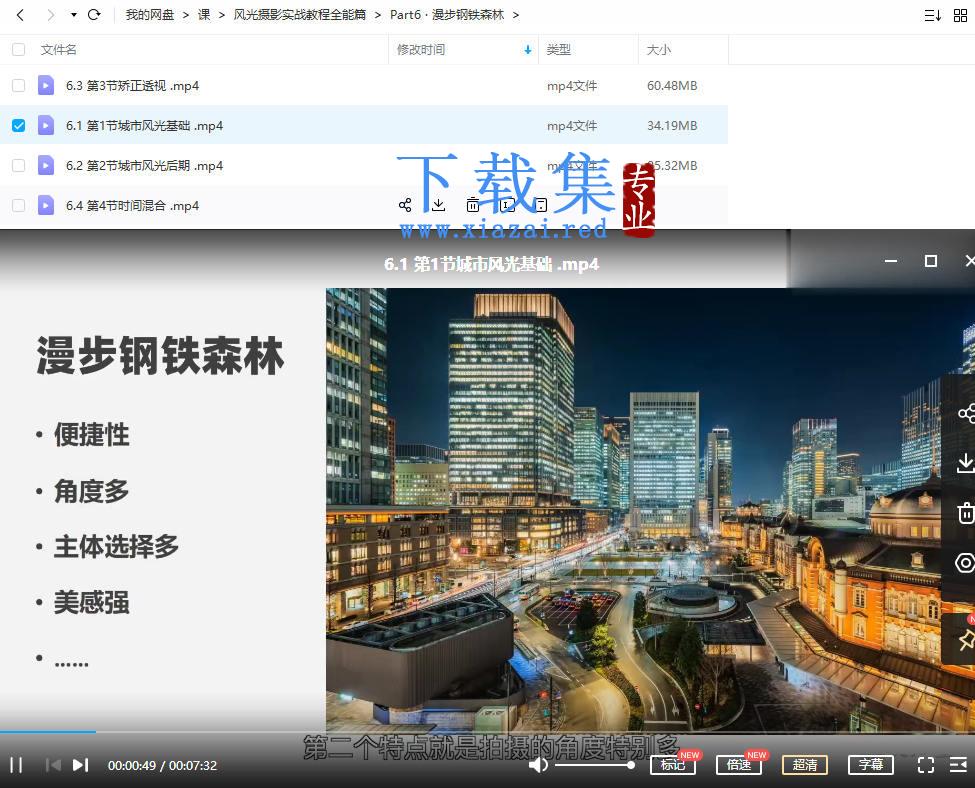Image resolution: width=975 pixels, height=788 pixels.
Task: Delete the video from player side panel
Action: pos(966,513)
